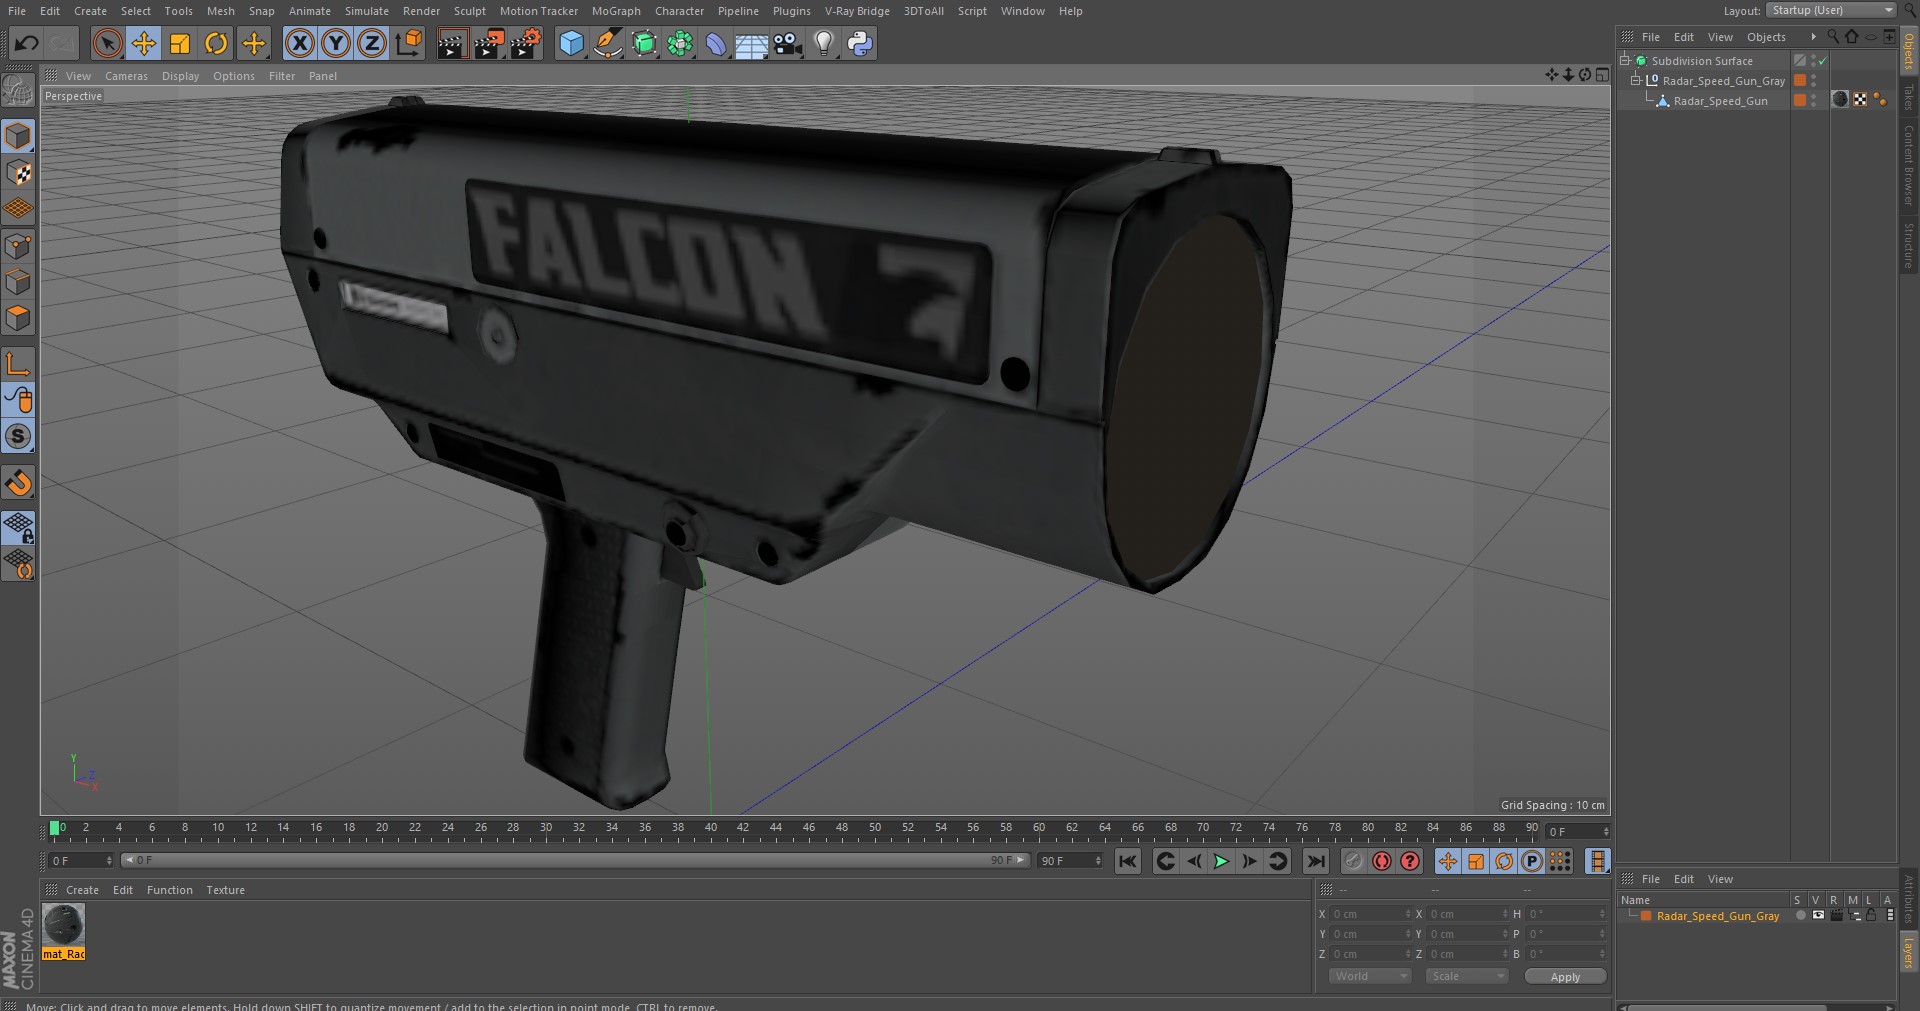This screenshot has height=1011, width=1920.
Task: Toggle the coordinate system icon
Action: (409, 43)
